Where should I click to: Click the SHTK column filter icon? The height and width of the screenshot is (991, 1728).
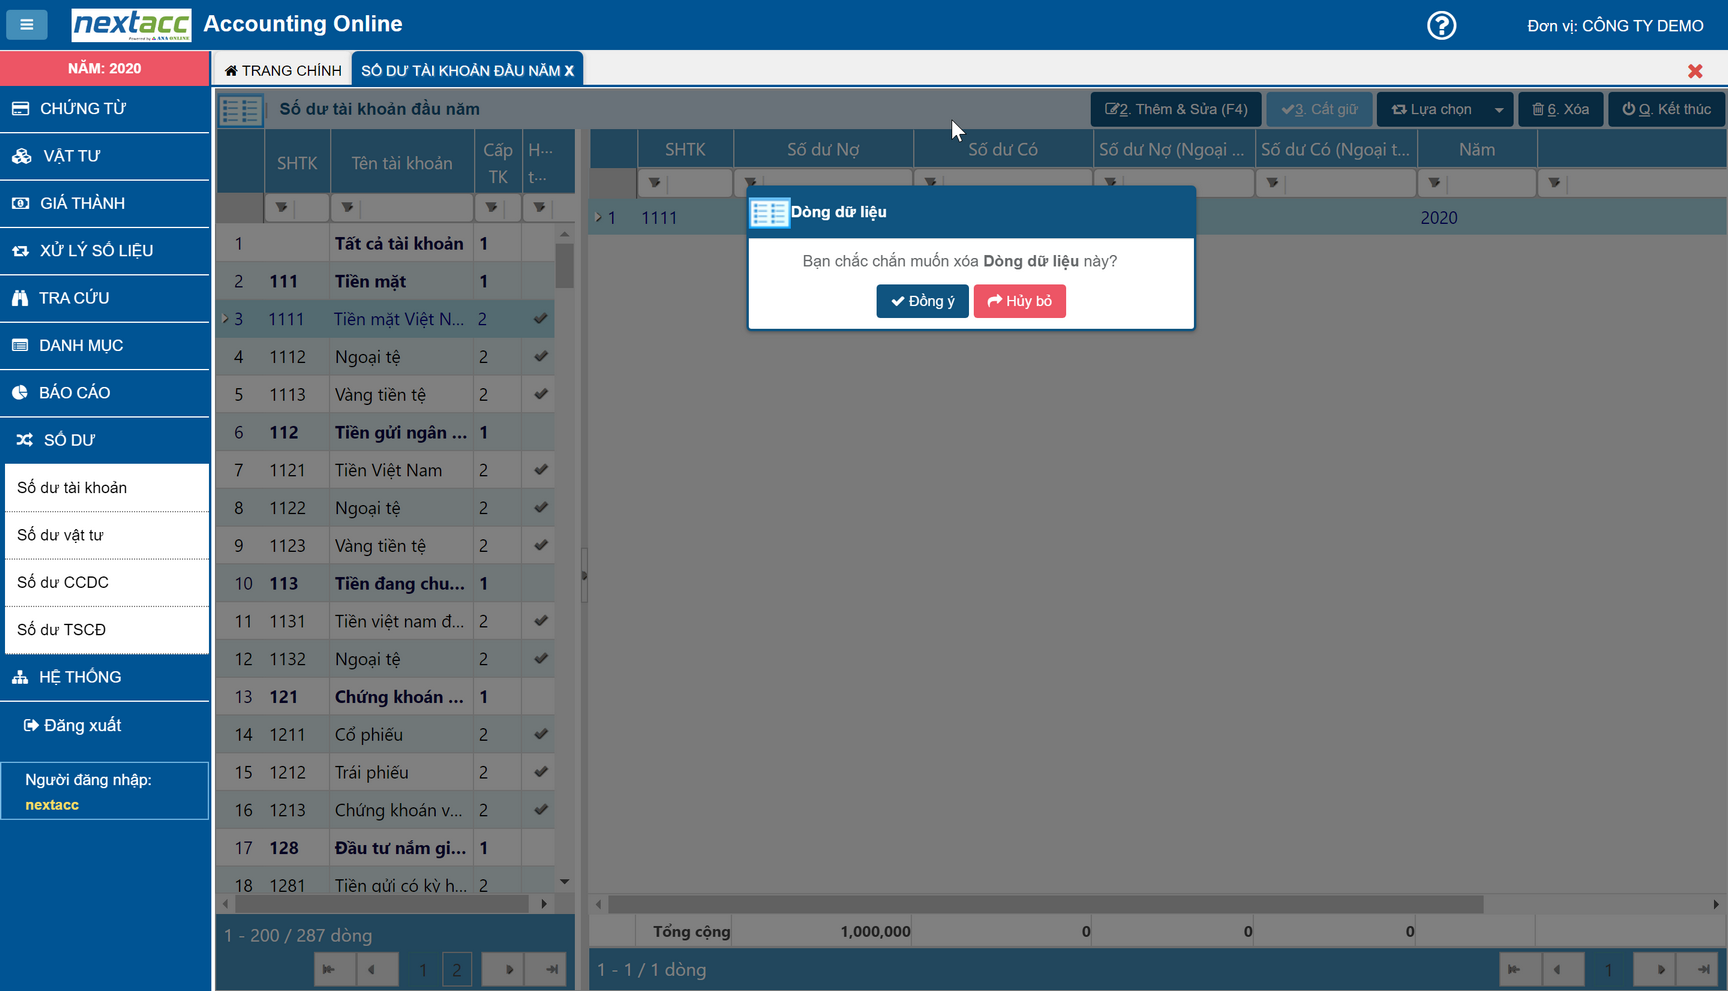[x=281, y=208]
